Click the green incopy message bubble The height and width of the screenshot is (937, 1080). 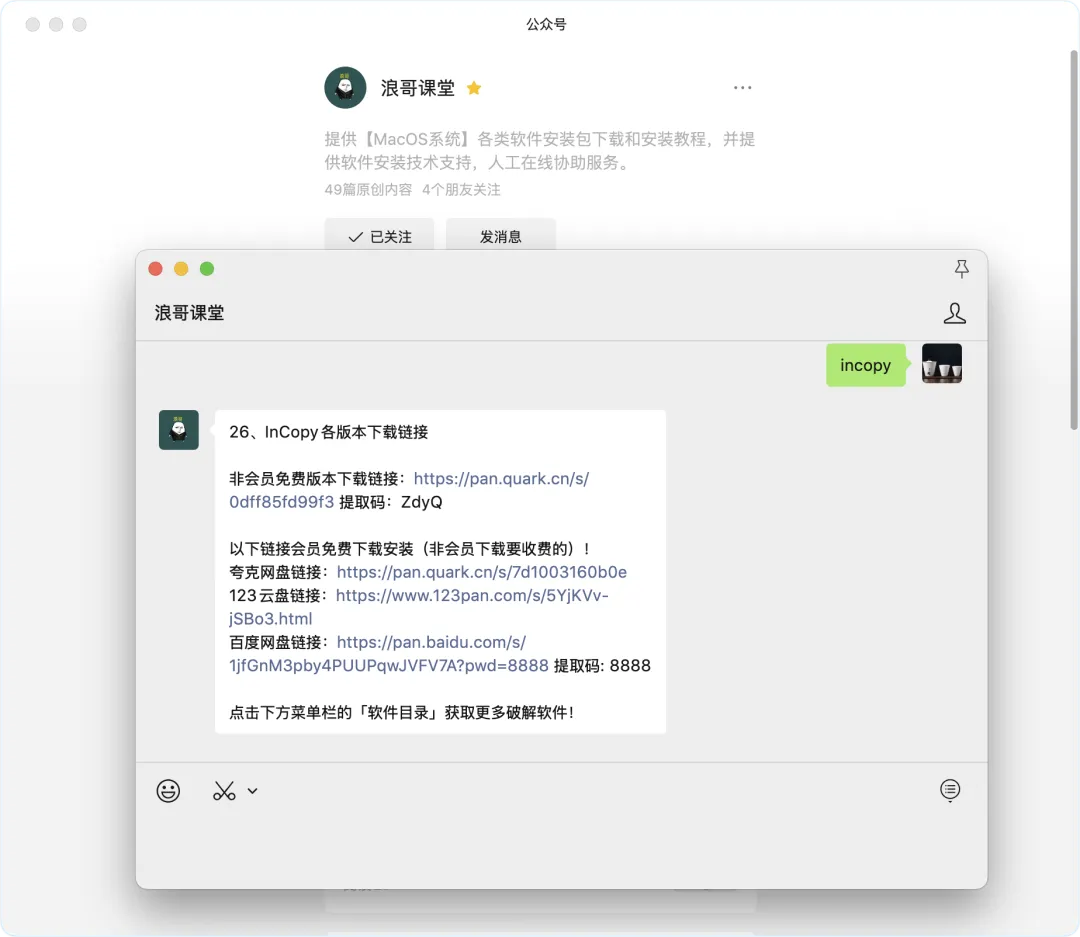click(x=866, y=365)
